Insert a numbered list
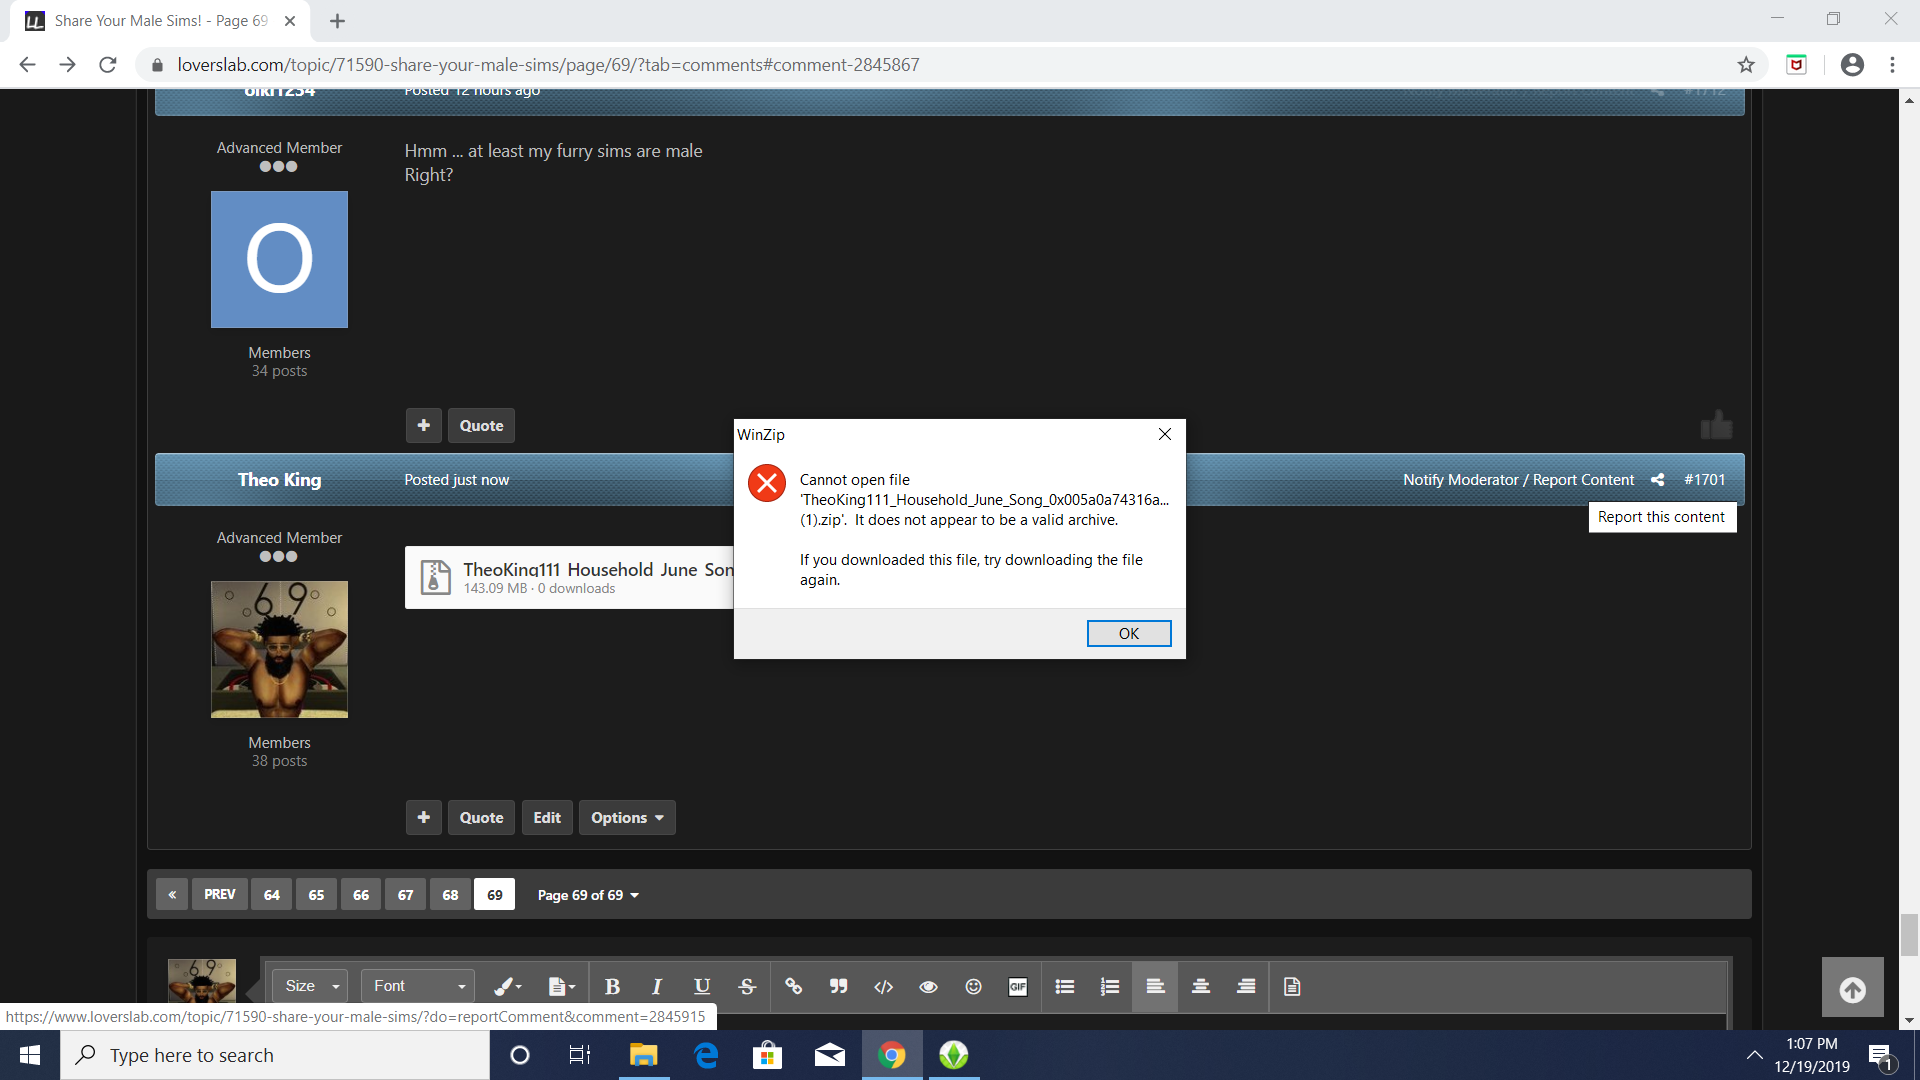This screenshot has height=1080, width=1920. [x=1110, y=986]
